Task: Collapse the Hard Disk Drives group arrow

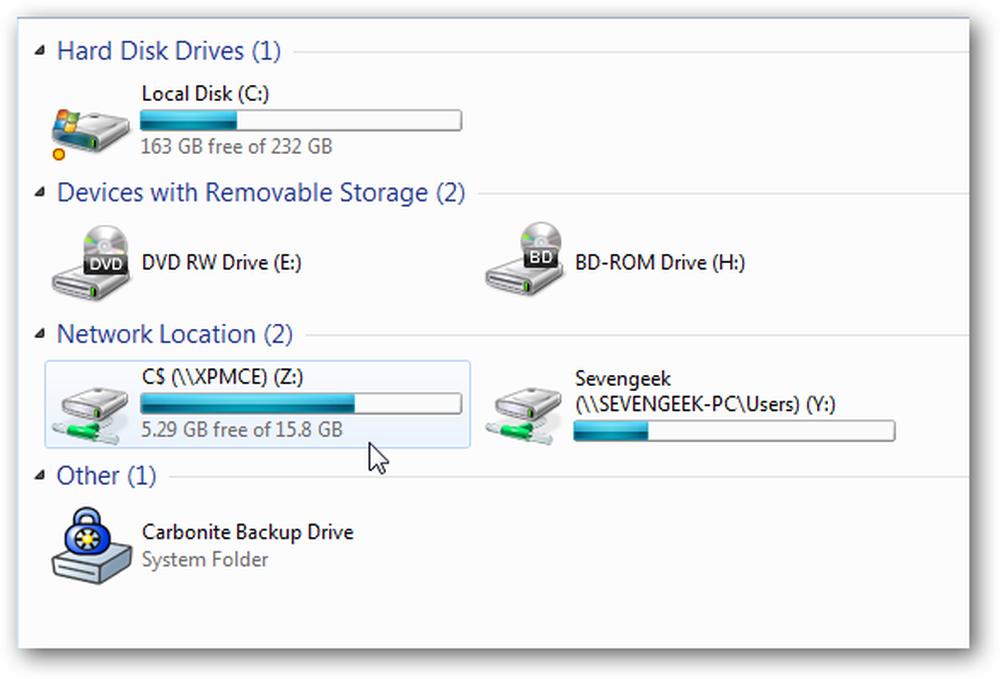Action: click(x=40, y=50)
